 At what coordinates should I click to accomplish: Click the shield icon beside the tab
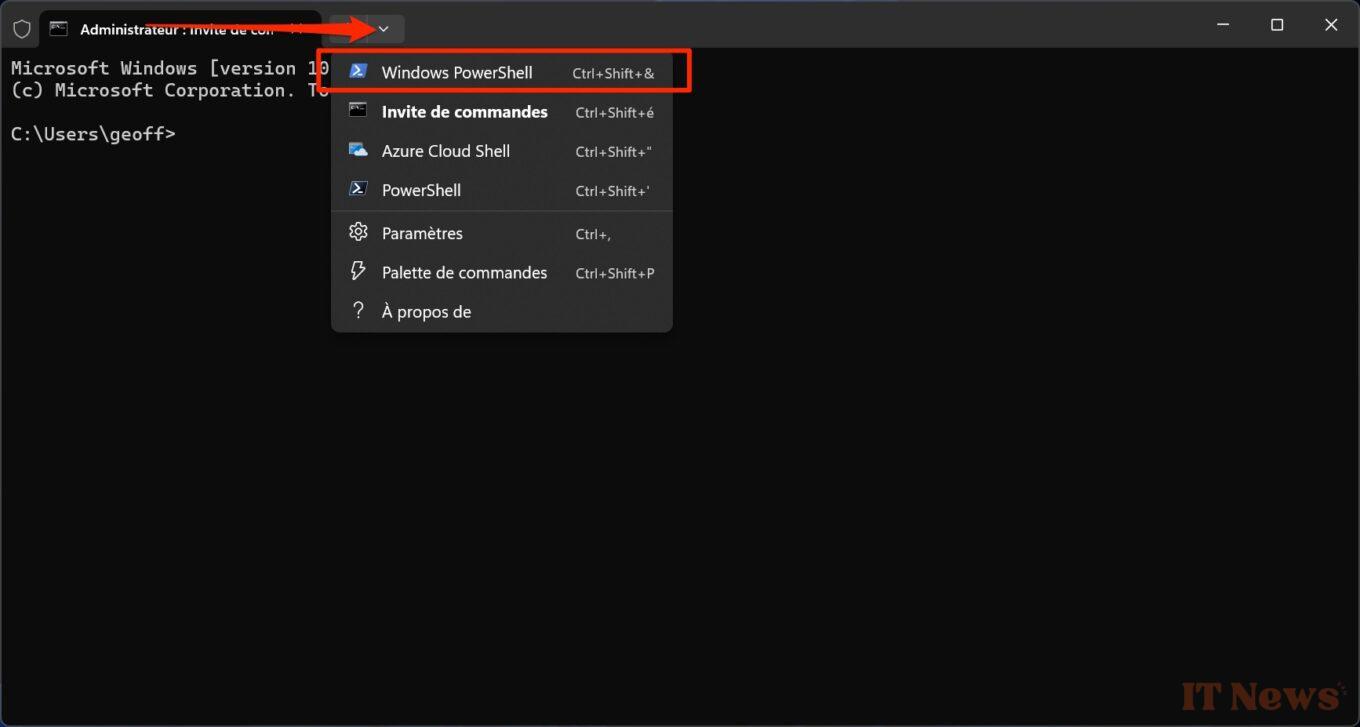[x=20, y=28]
